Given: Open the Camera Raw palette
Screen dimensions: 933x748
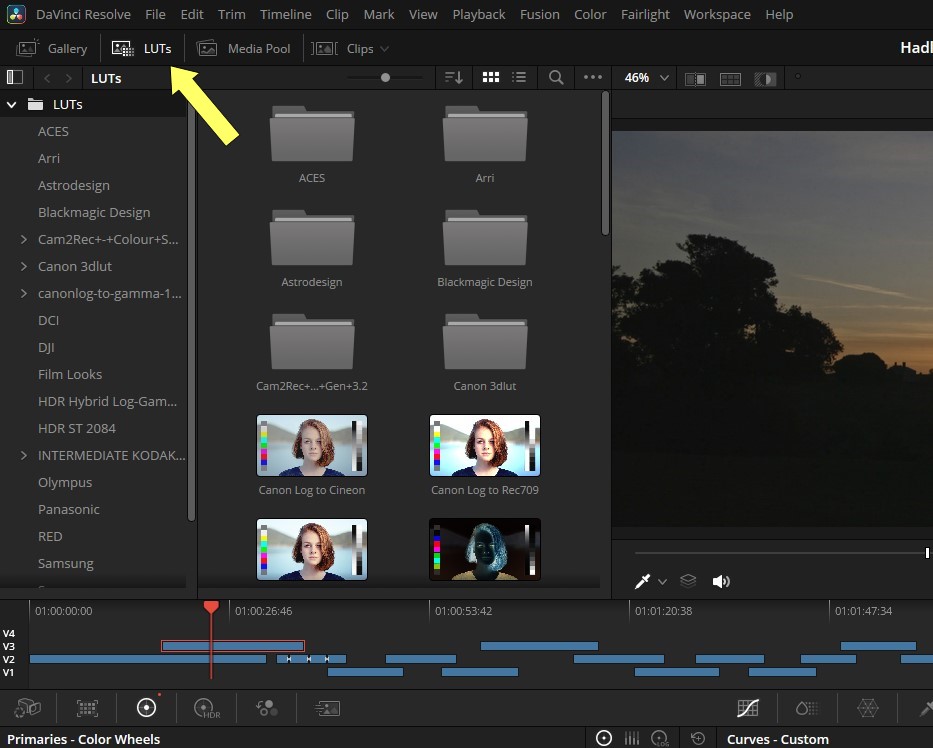Looking at the screenshot, I should (x=27, y=708).
